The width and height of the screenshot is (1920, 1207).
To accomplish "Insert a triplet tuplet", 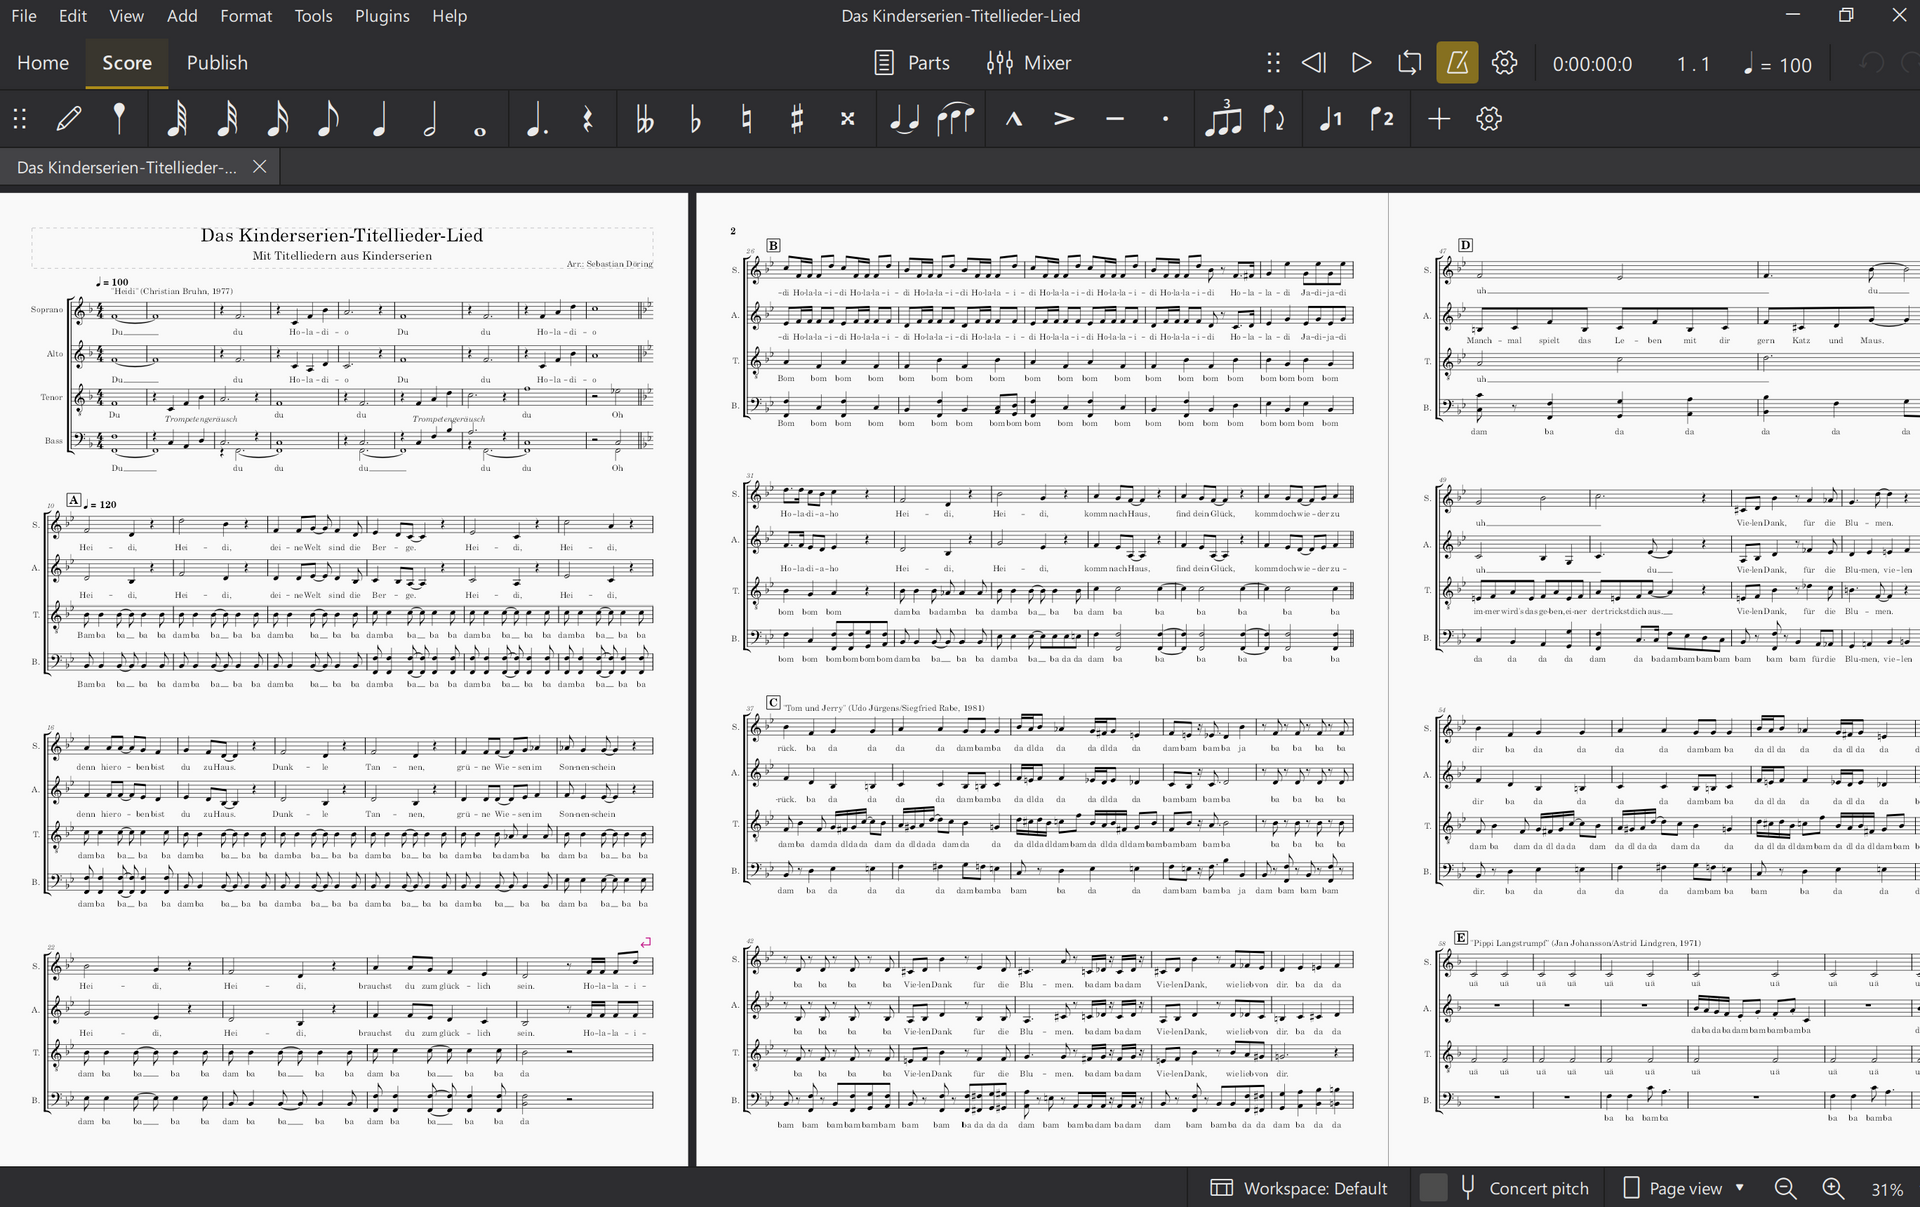I will tap(1223, 119).
